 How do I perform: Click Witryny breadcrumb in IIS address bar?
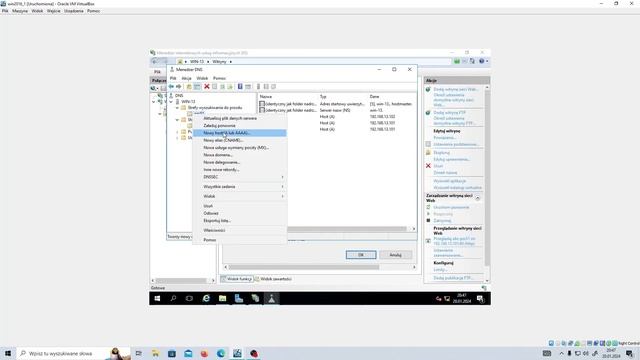point(219,62)
